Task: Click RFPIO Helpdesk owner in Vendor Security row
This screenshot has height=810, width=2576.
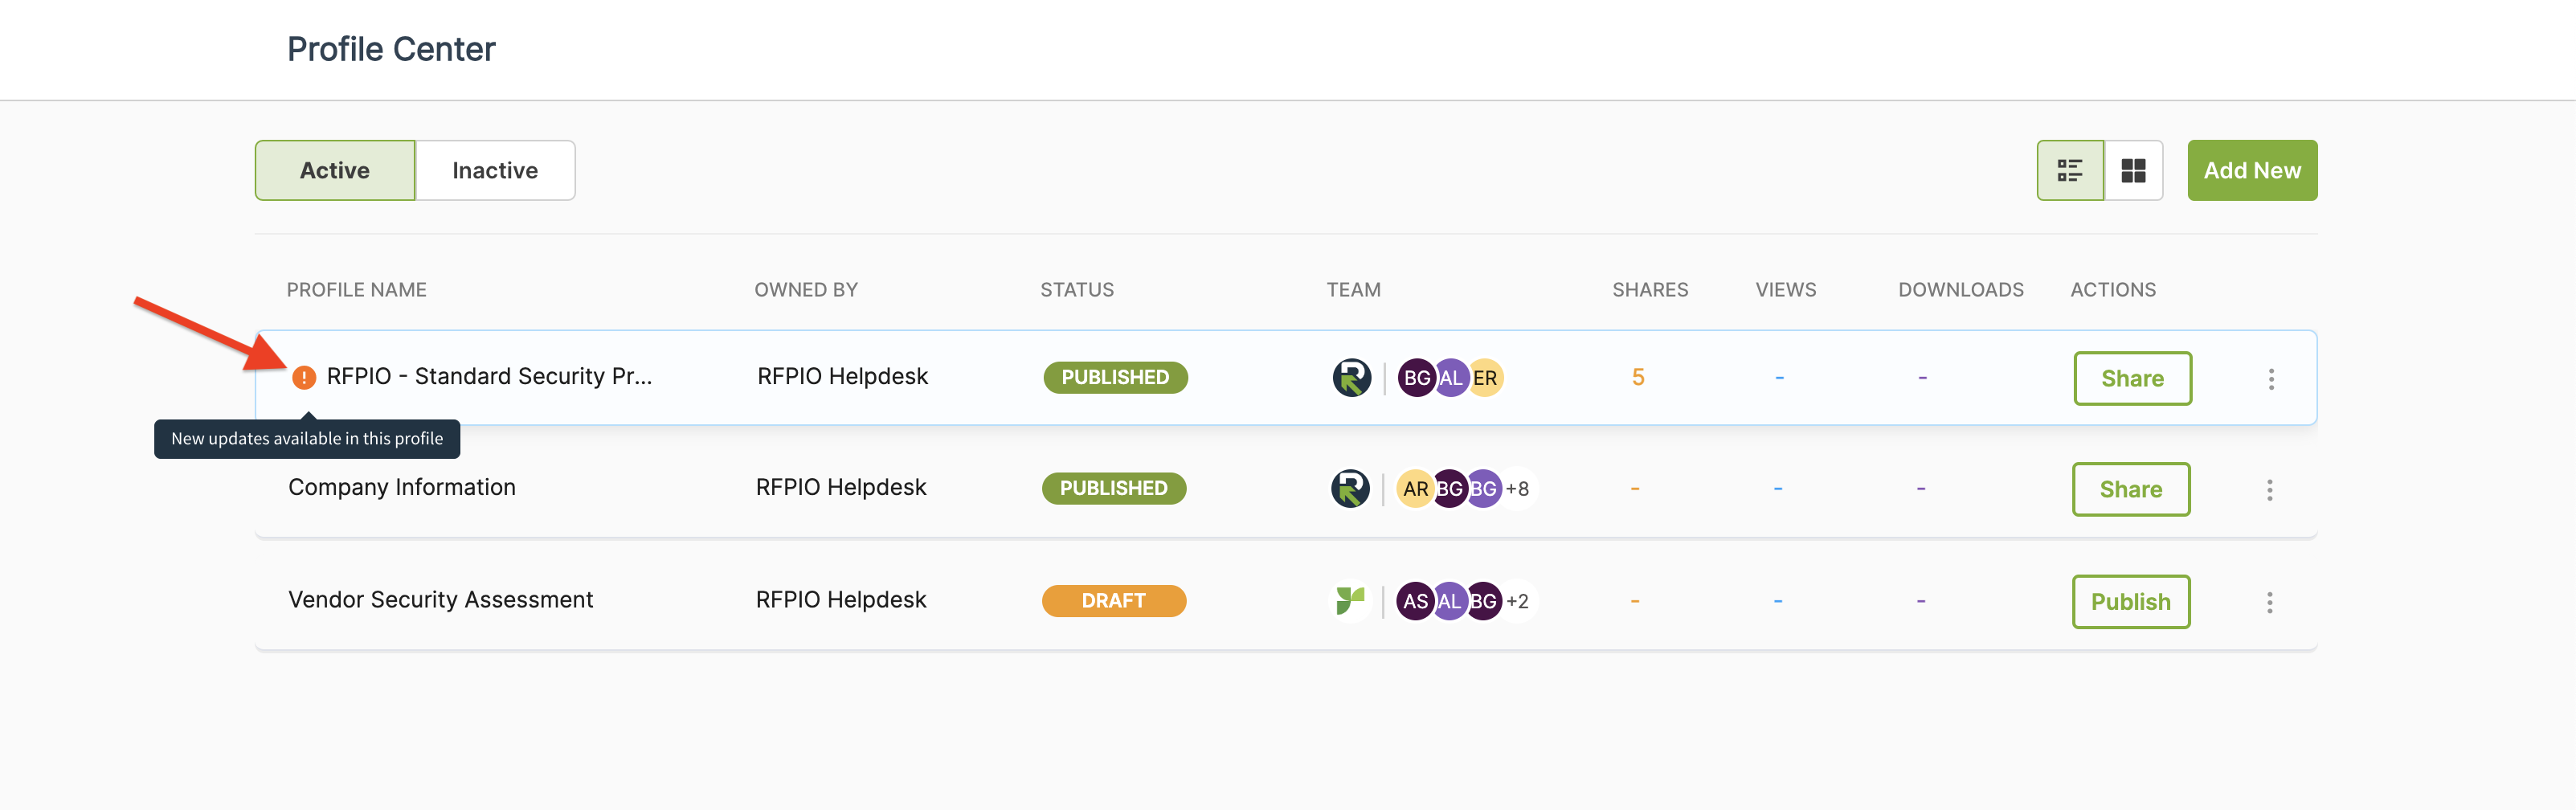Action: (841, 600)
